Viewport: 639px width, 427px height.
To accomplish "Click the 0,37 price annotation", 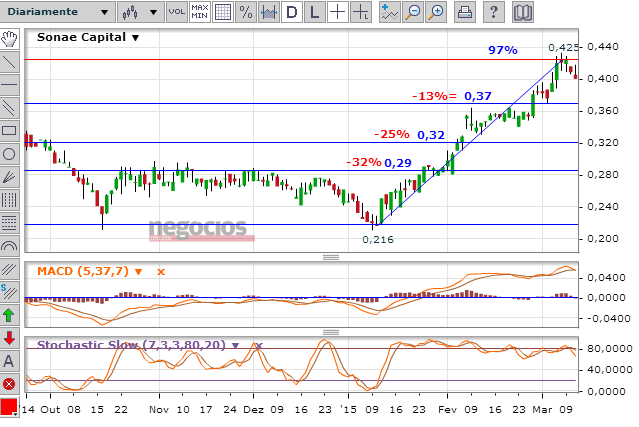I will [478, 97].
